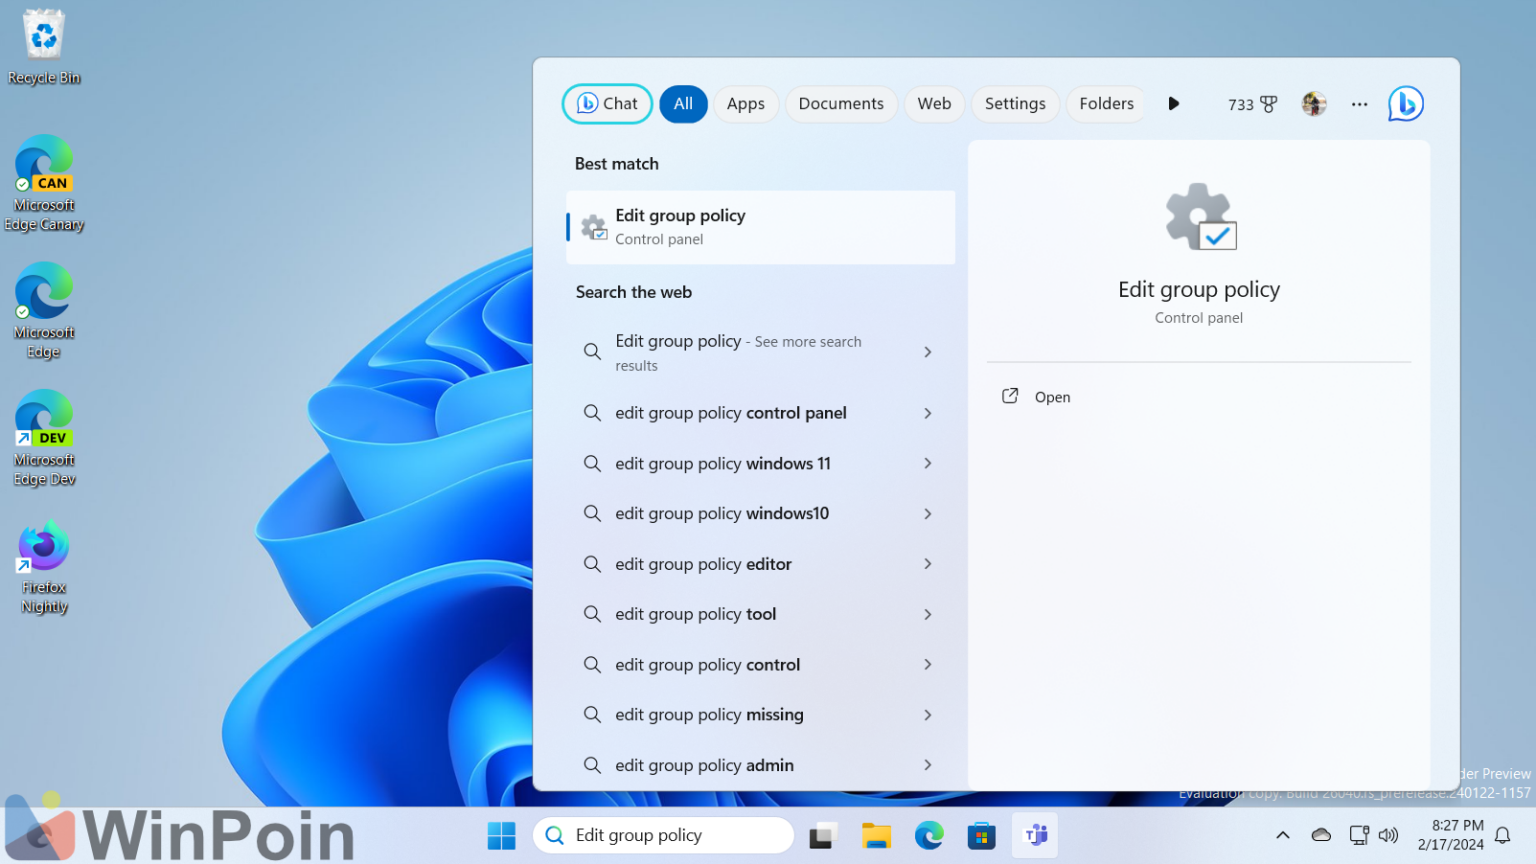This screenshot has height=864, width=1536.
Task: Expand hidden icons in the system tray
Action: [x=1283, y=834]
